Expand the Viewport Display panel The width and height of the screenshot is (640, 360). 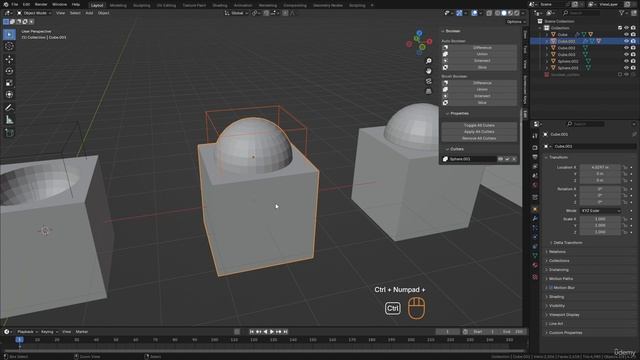[x=564, y=315]
